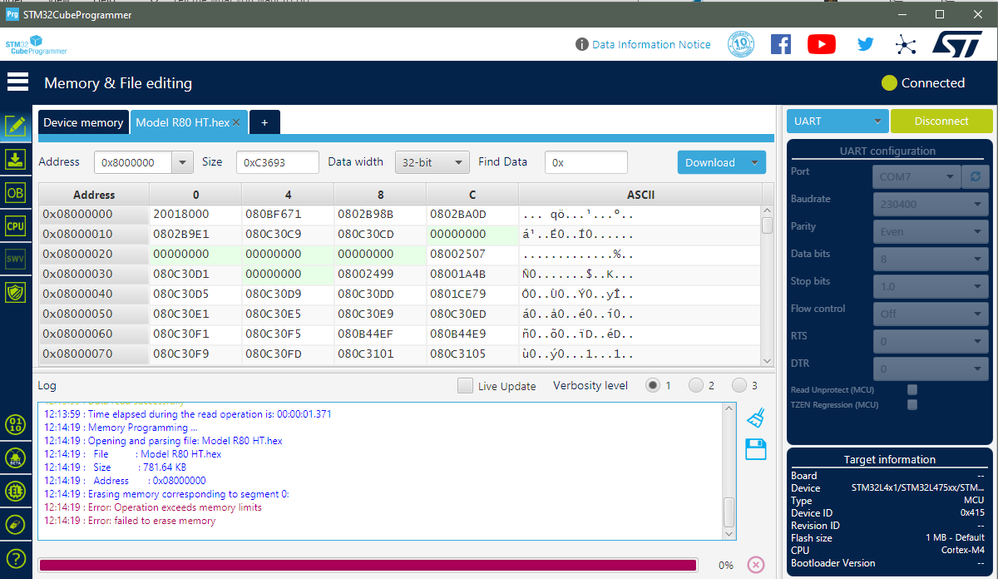Click the Address input field
The height and width of the screenshot is (579, 998).
[x=133, y=162]
